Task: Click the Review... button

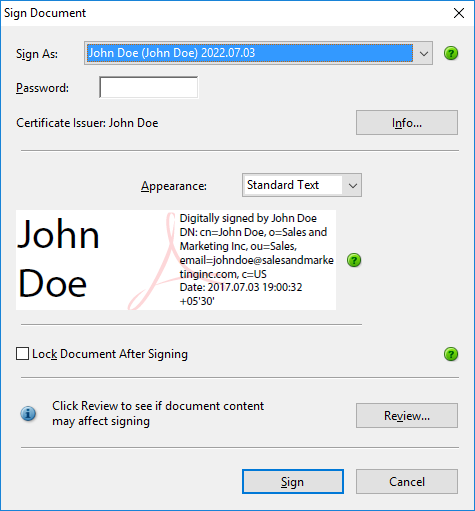Action: pyautogui.click(x=407, y=415)
